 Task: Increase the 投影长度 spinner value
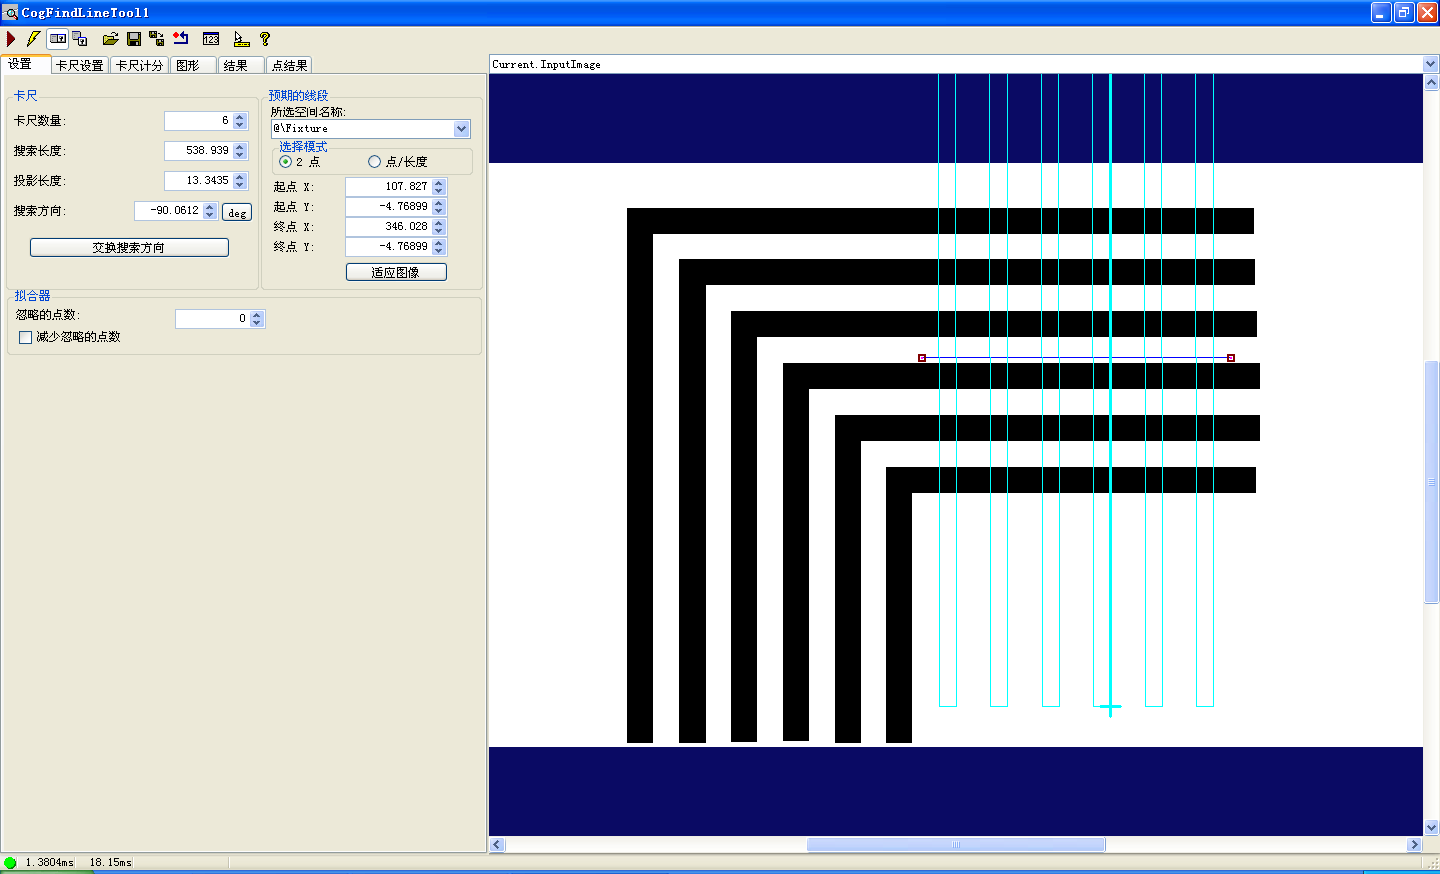(x=240, y=177)
